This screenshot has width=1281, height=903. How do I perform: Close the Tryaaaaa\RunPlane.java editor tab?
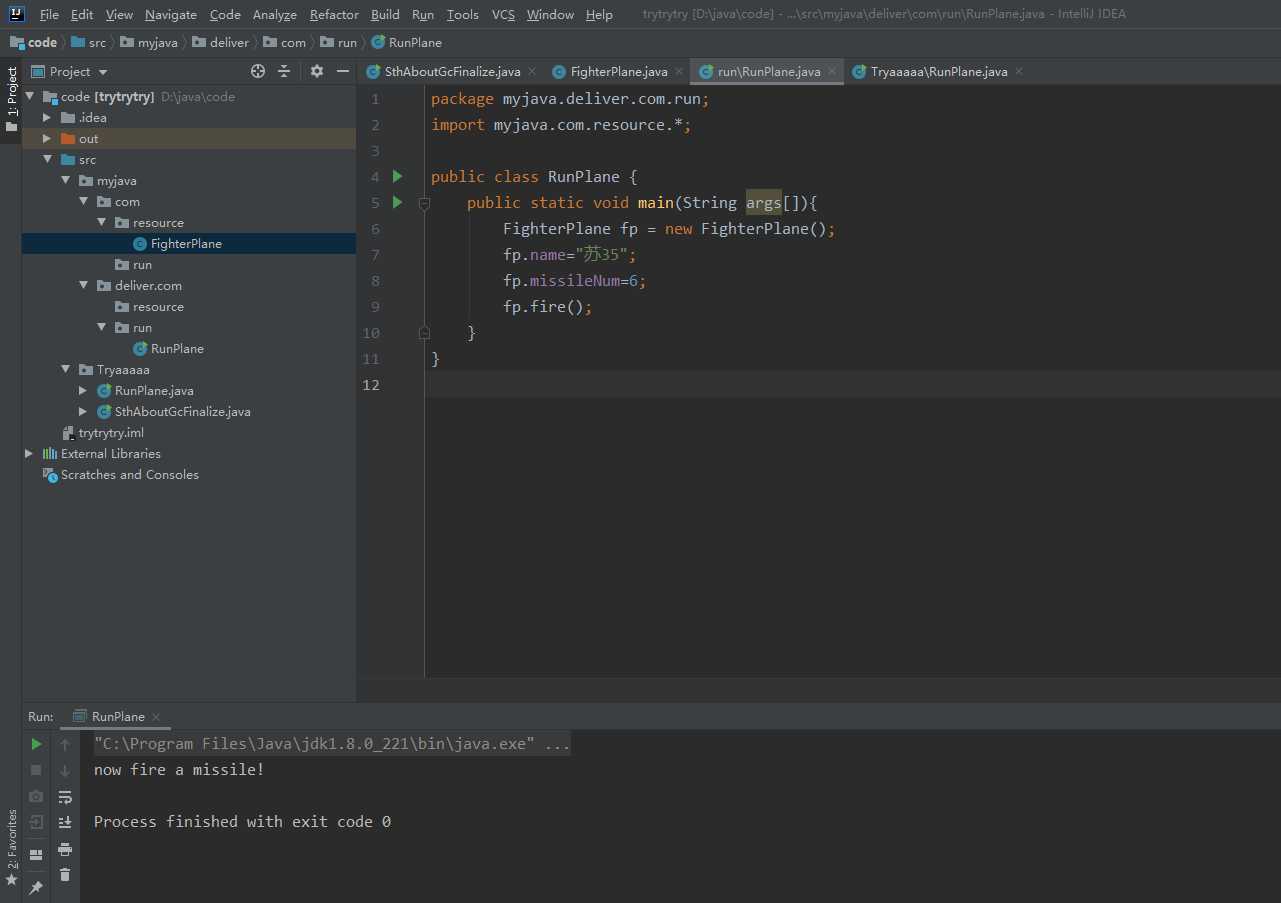click(1019, 71)
